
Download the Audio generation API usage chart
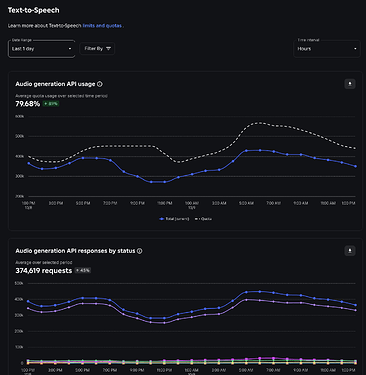click(350, 84)
